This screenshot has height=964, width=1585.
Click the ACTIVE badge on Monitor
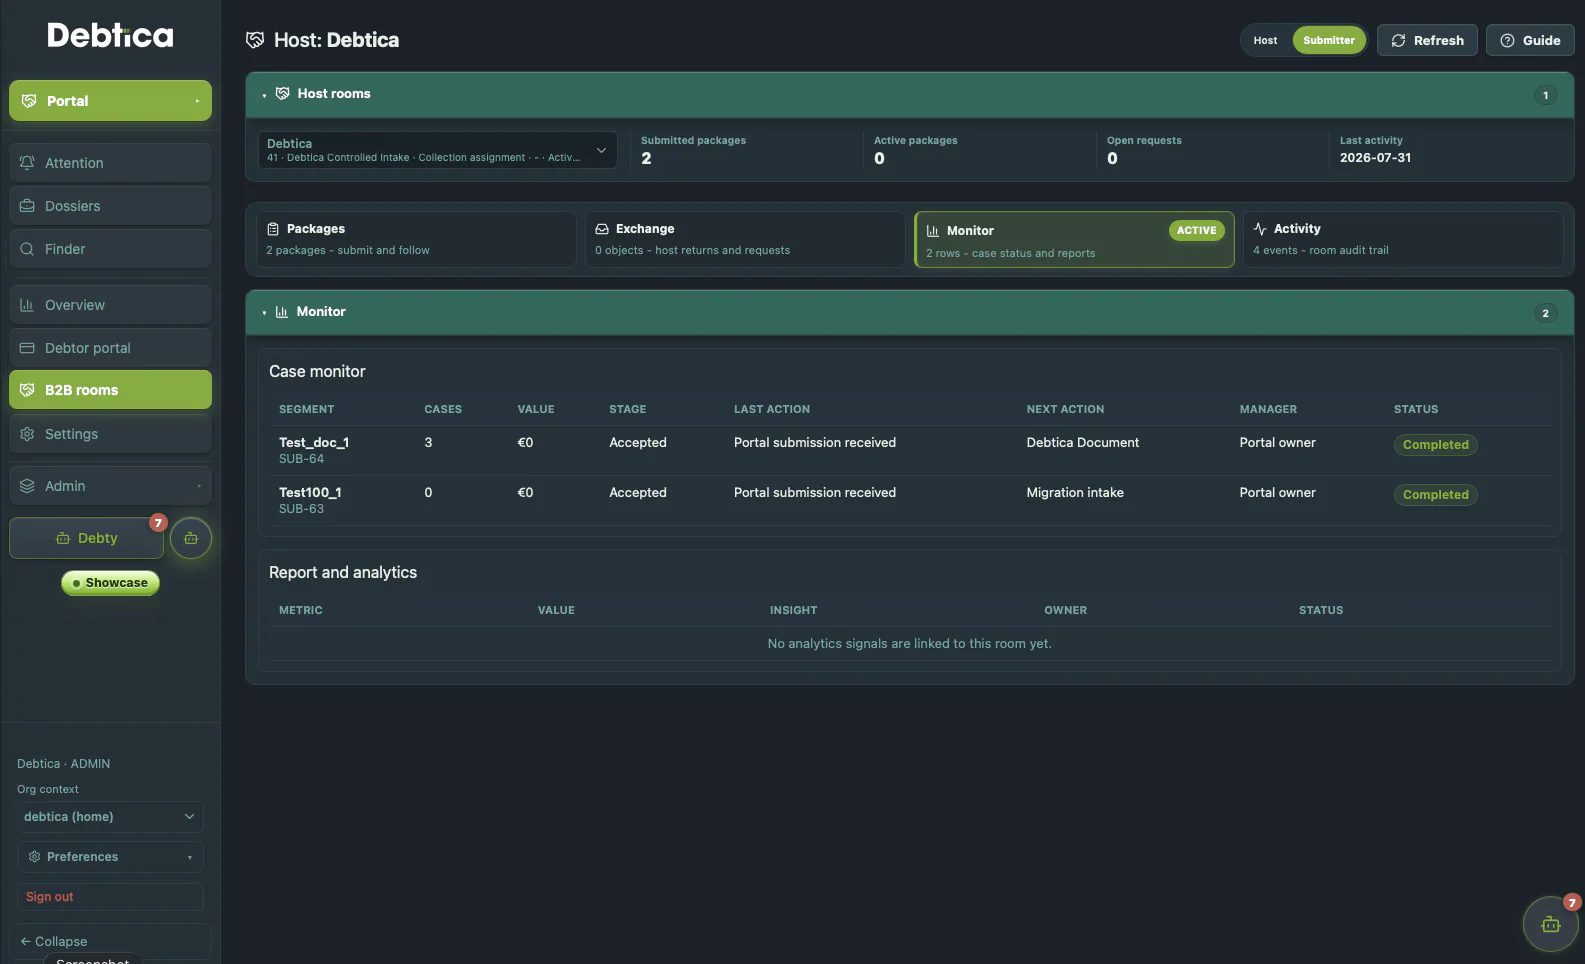point(1196,230)
